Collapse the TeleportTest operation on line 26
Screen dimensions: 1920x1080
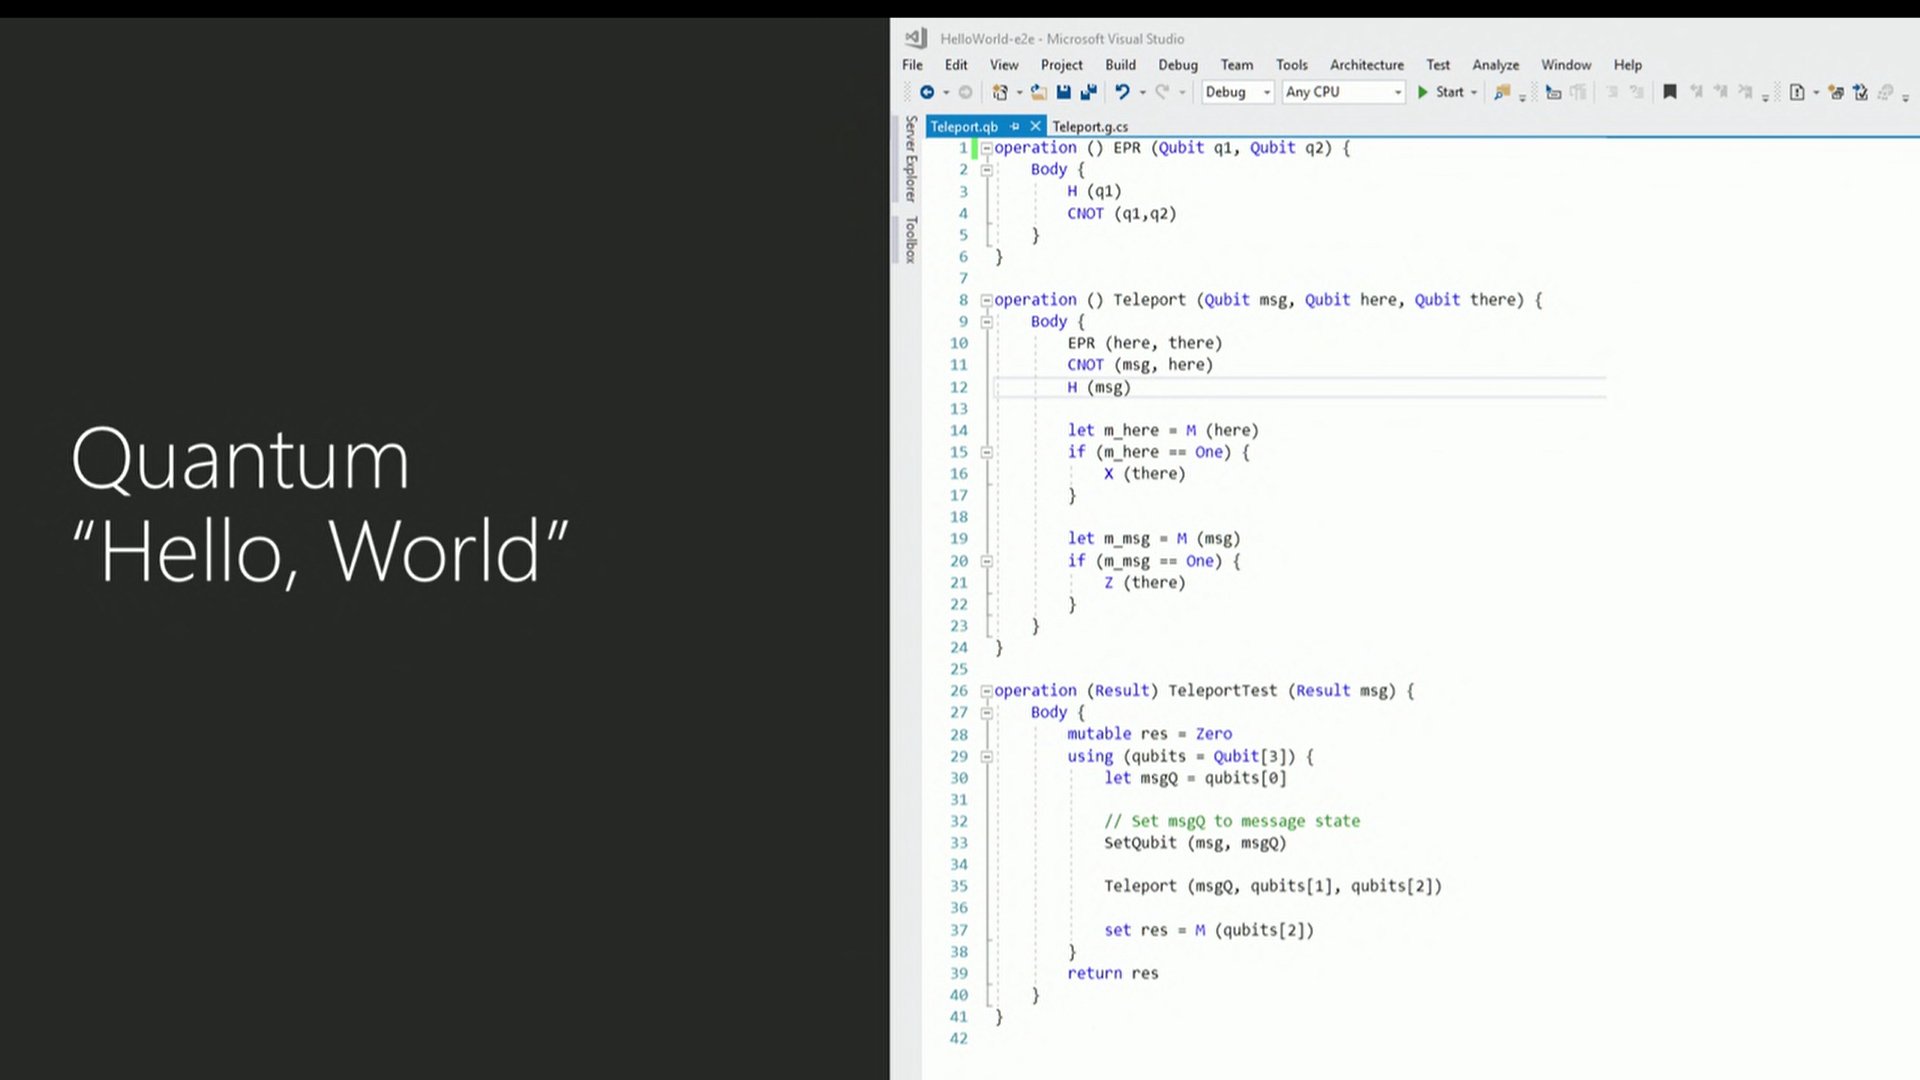(986, 691)
